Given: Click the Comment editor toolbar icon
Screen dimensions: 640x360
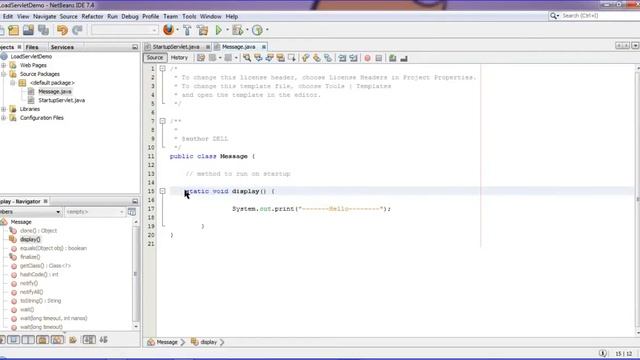Looking at the screenshot, I should [393, 58].
